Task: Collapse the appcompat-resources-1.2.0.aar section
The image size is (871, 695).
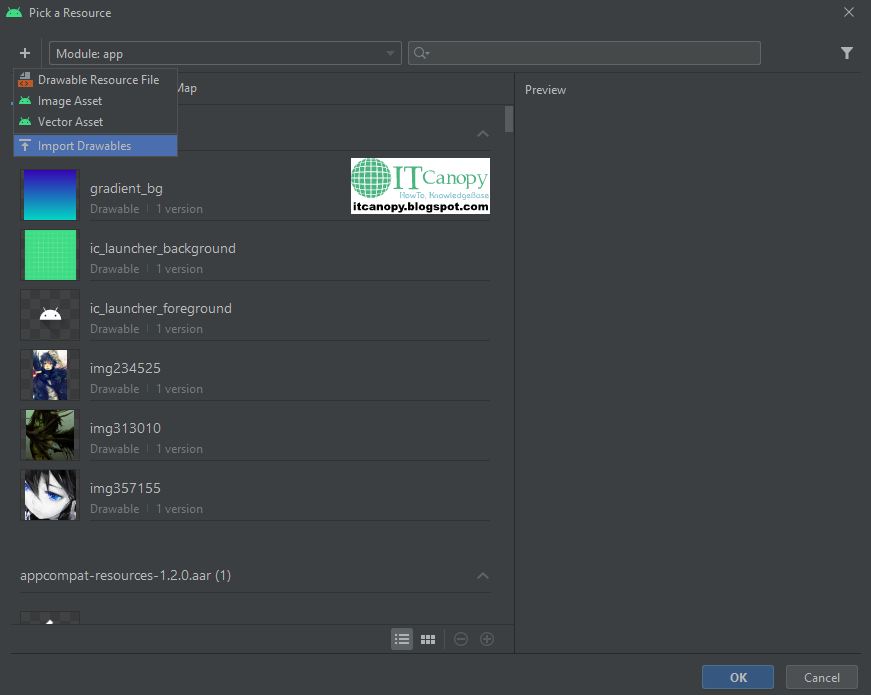Action: pos(483,576)
